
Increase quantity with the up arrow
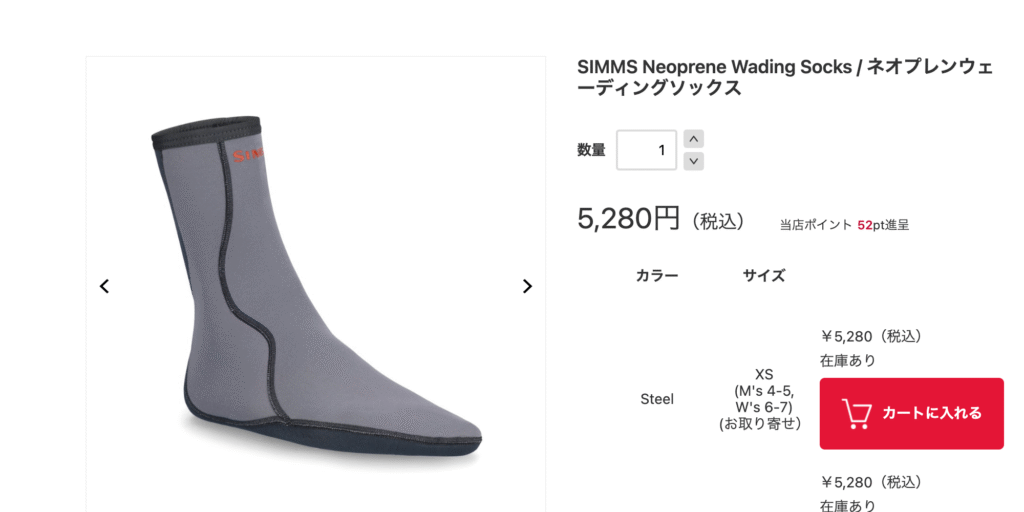(694, 139)
